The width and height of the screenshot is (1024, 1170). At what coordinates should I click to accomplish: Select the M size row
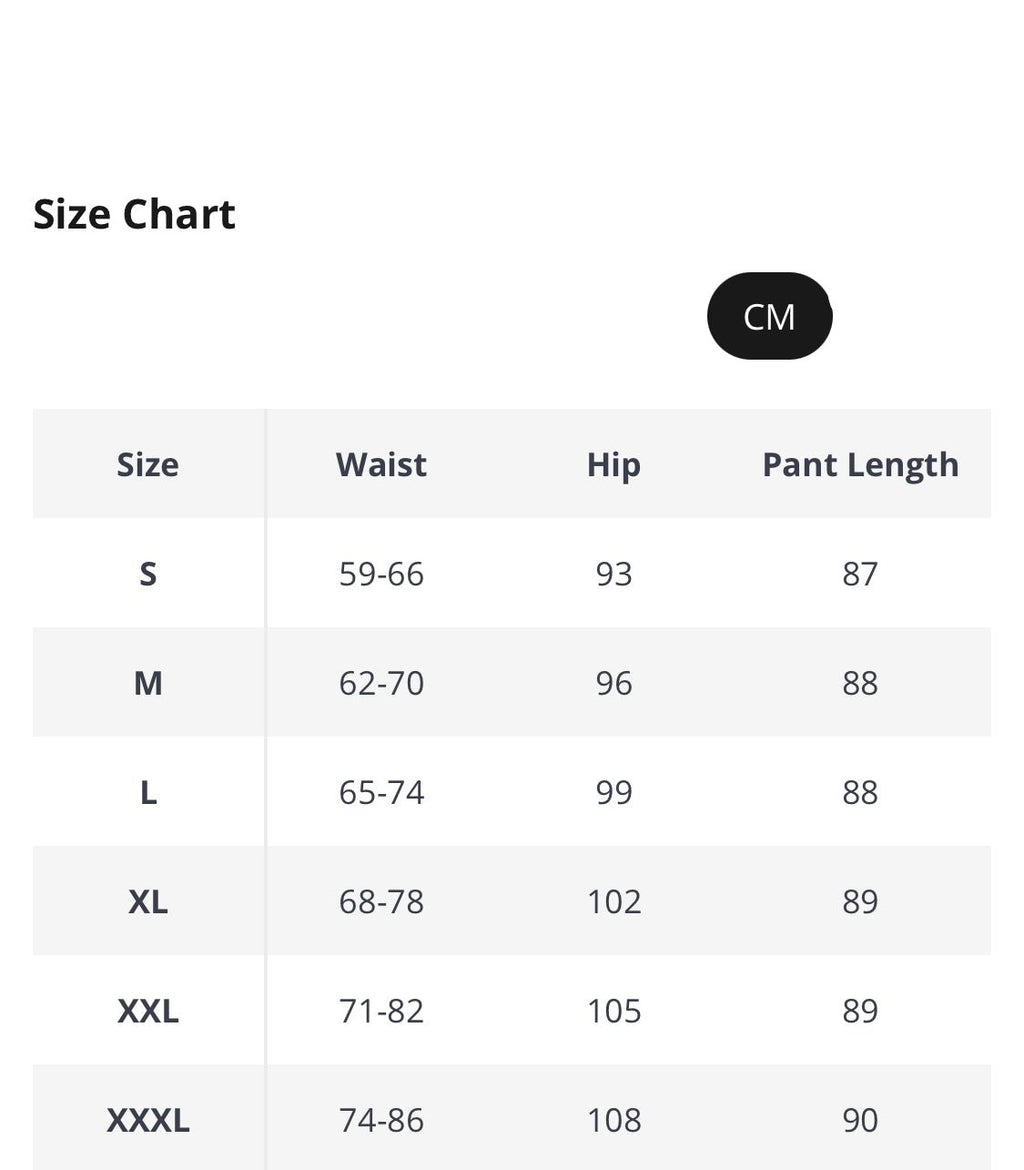click(x=147, y=682)
